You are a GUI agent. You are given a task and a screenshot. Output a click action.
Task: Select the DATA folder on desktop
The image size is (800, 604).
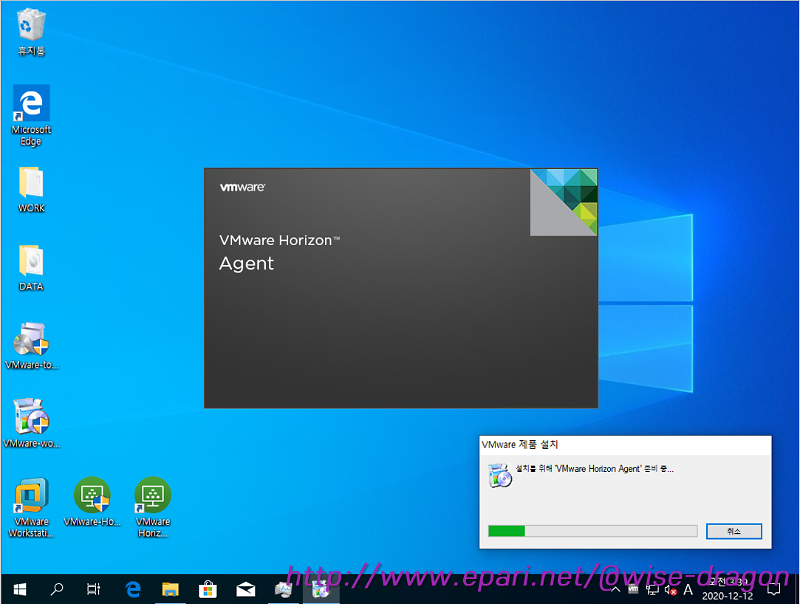[x=31, y=268]
